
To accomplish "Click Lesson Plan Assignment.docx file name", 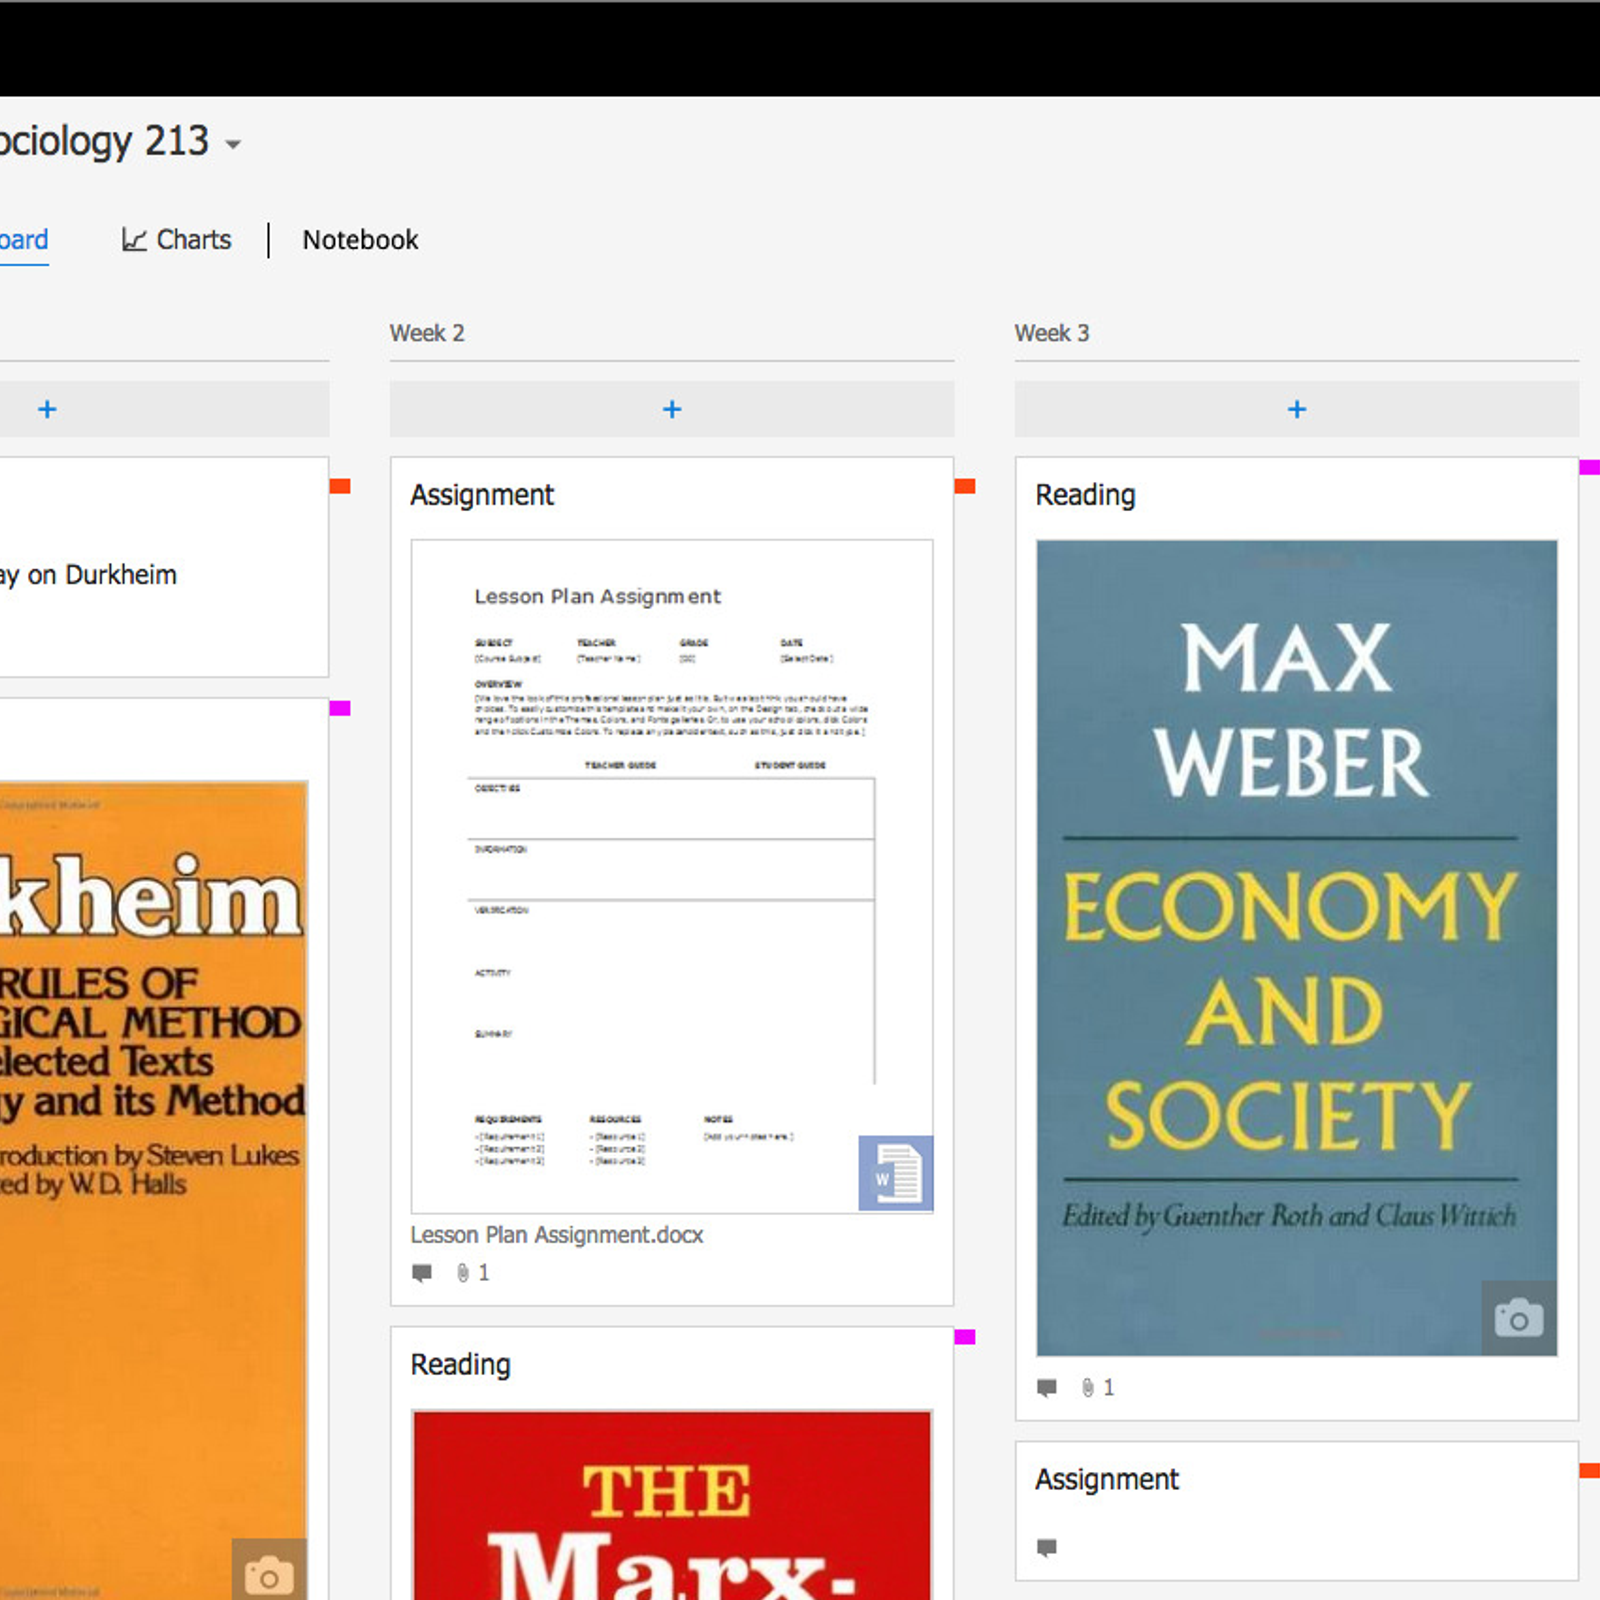I will tap(557, 1235).
